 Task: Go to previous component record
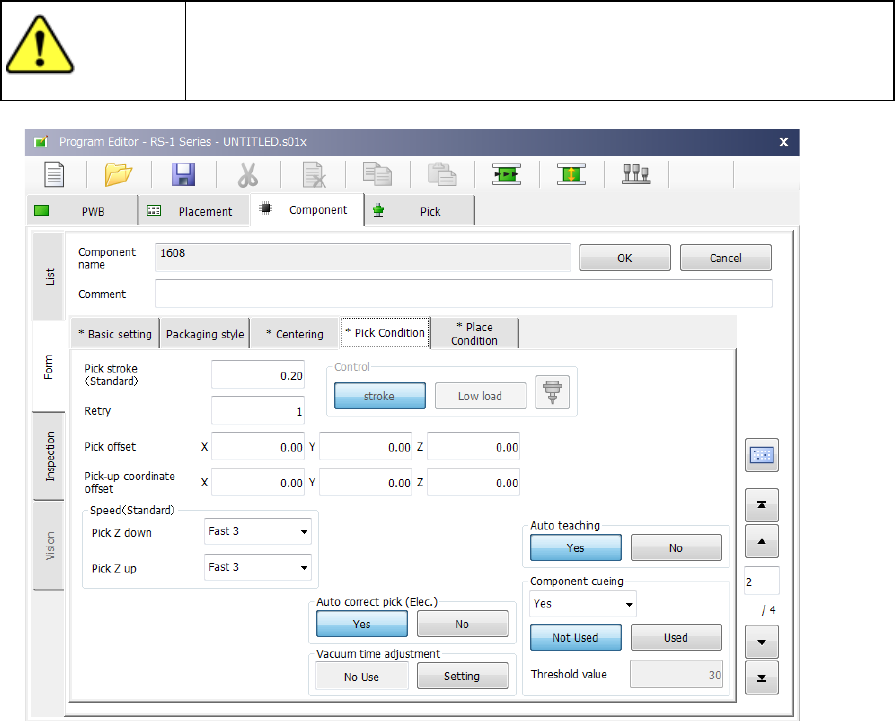761,541
